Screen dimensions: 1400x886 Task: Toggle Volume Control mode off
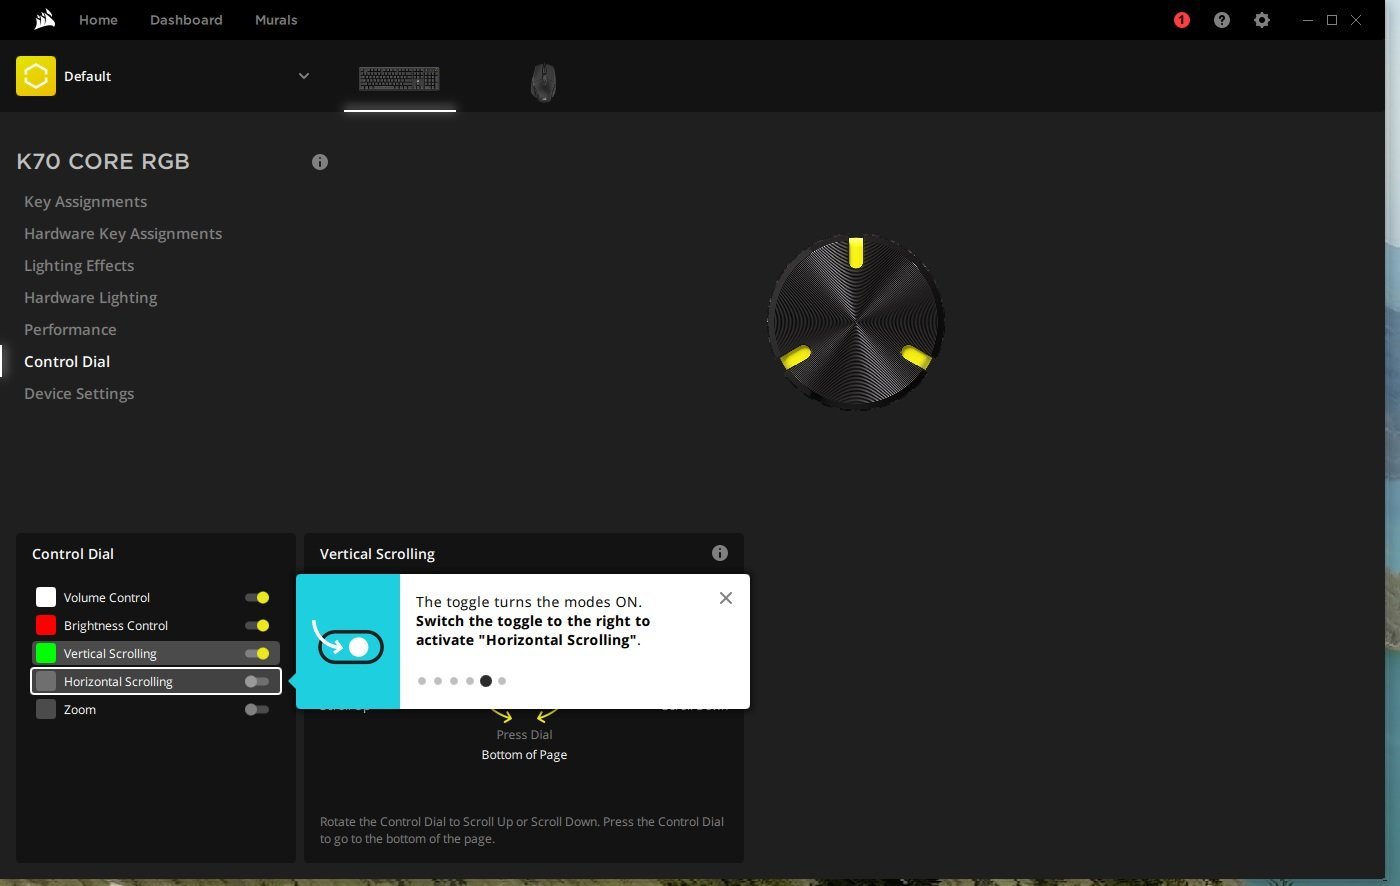point(257,598)
